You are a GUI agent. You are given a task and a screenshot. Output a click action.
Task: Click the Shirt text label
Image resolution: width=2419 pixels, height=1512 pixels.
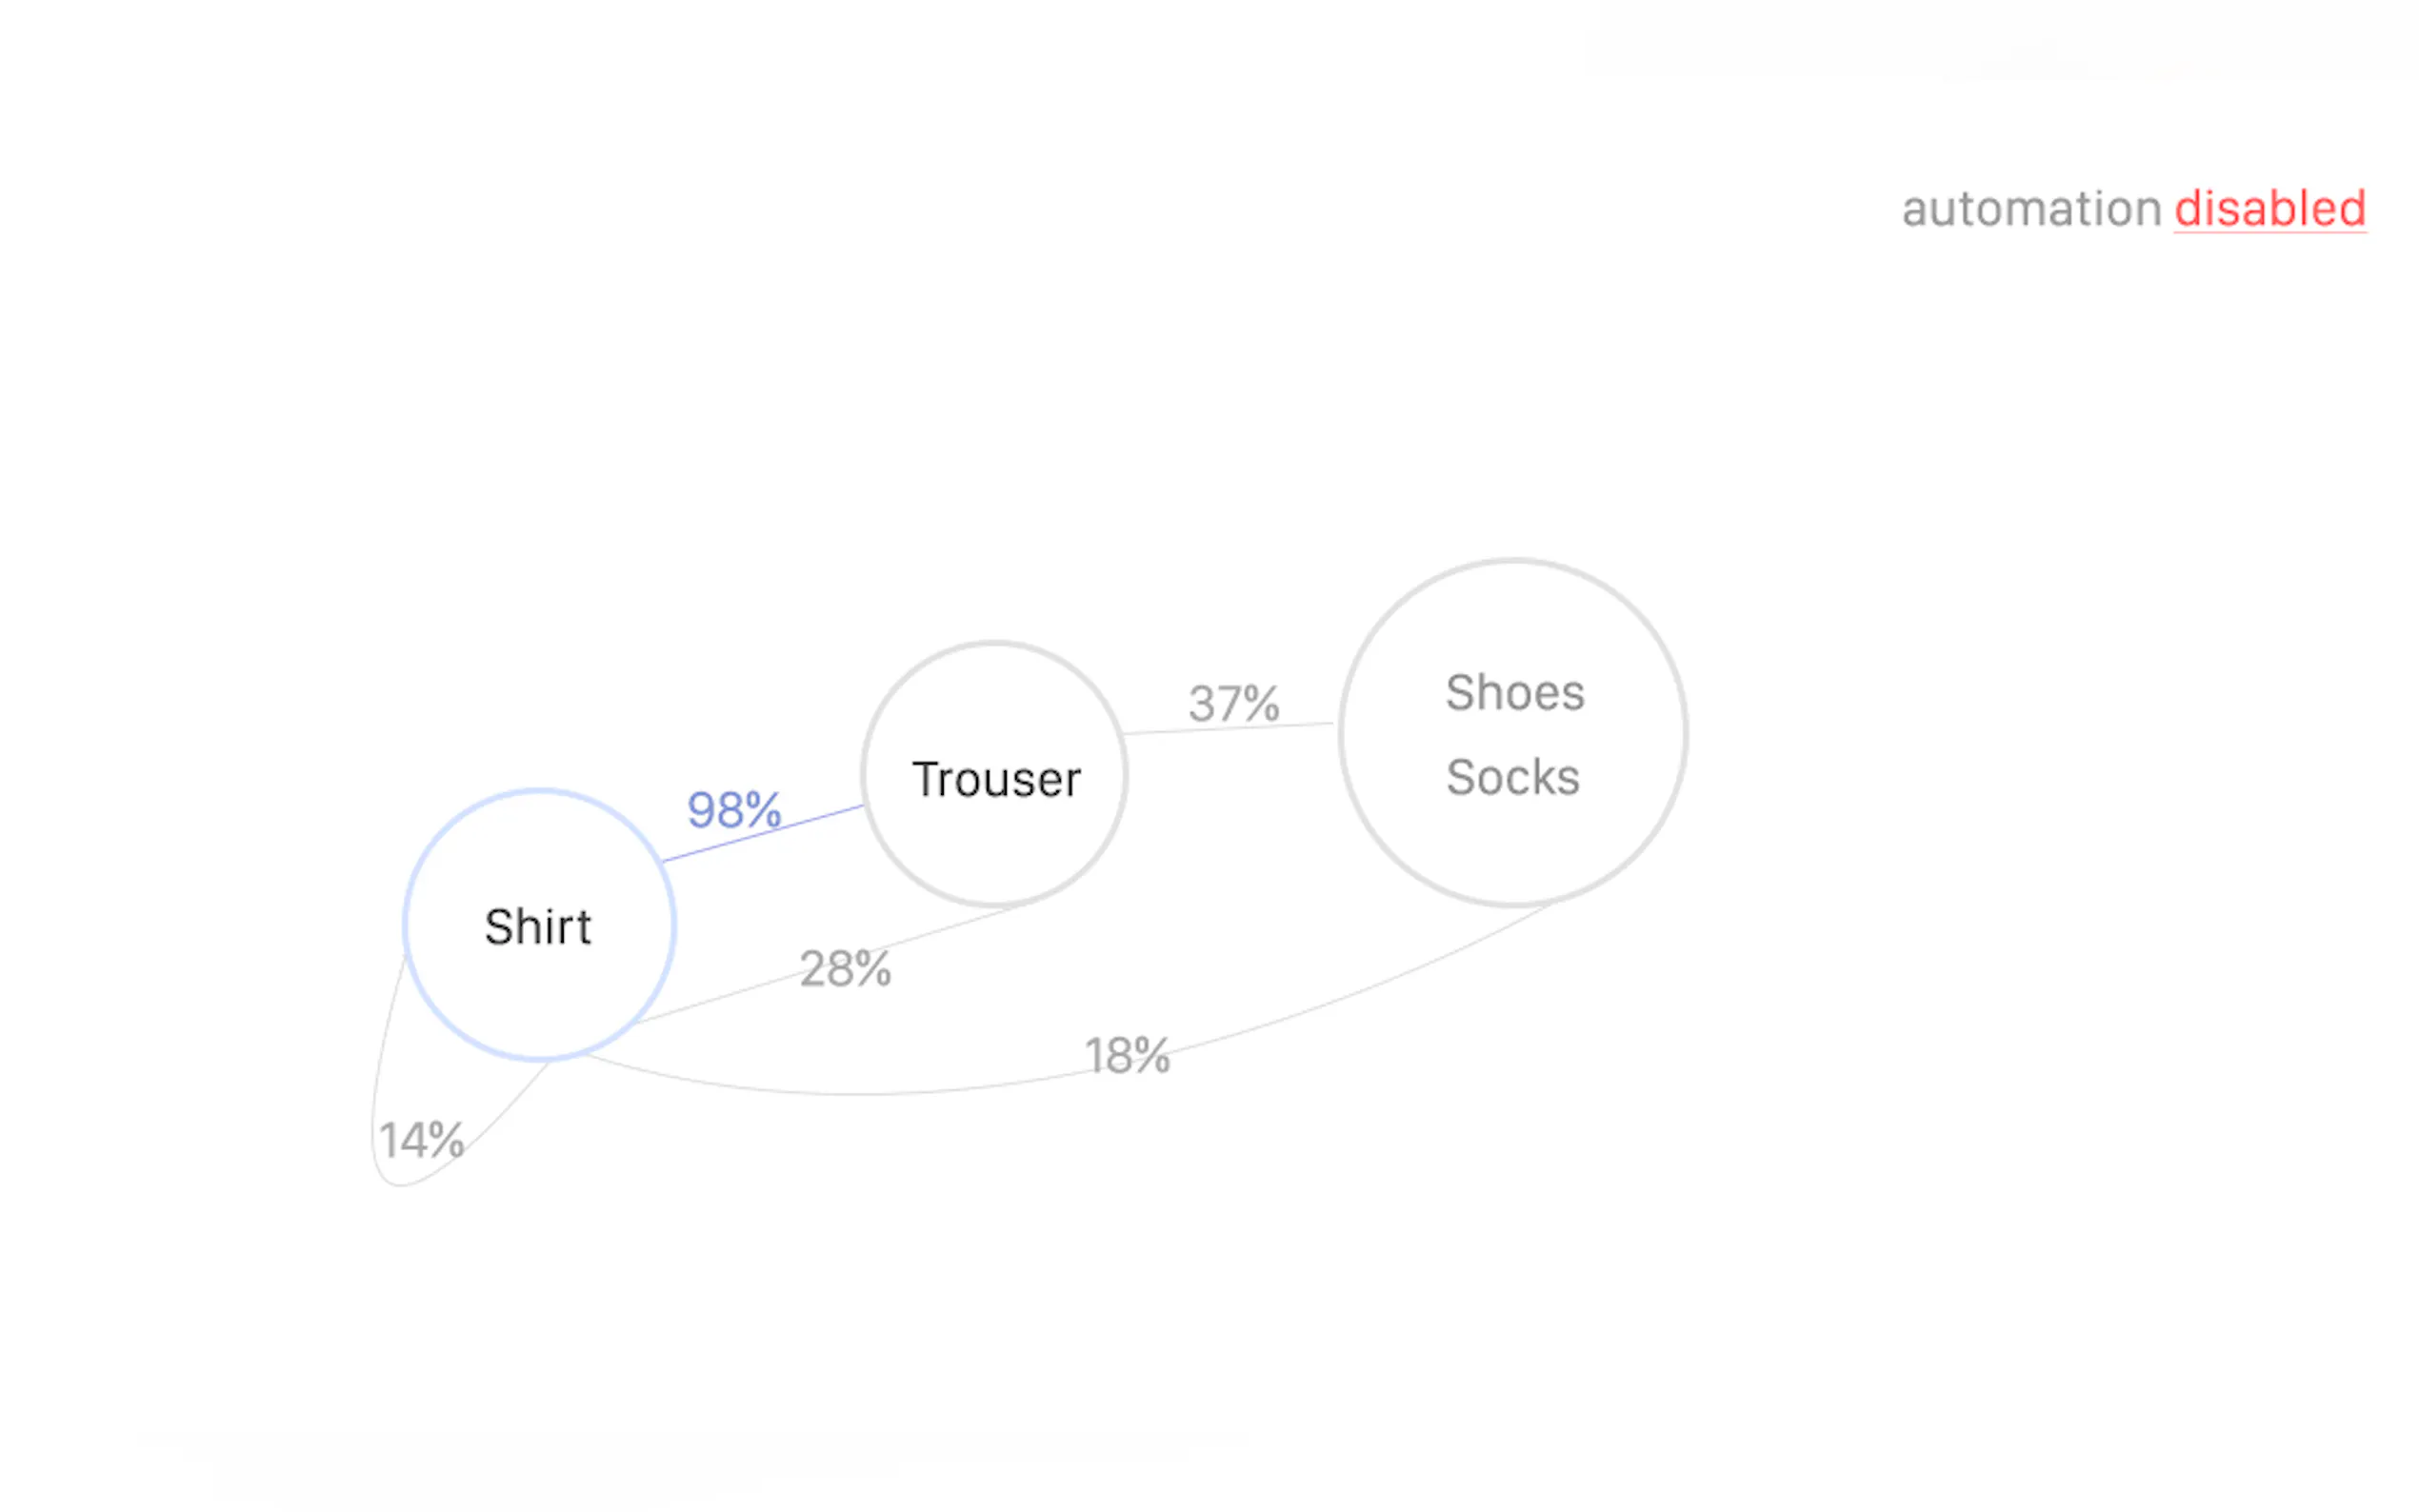[x=538, y=926]
